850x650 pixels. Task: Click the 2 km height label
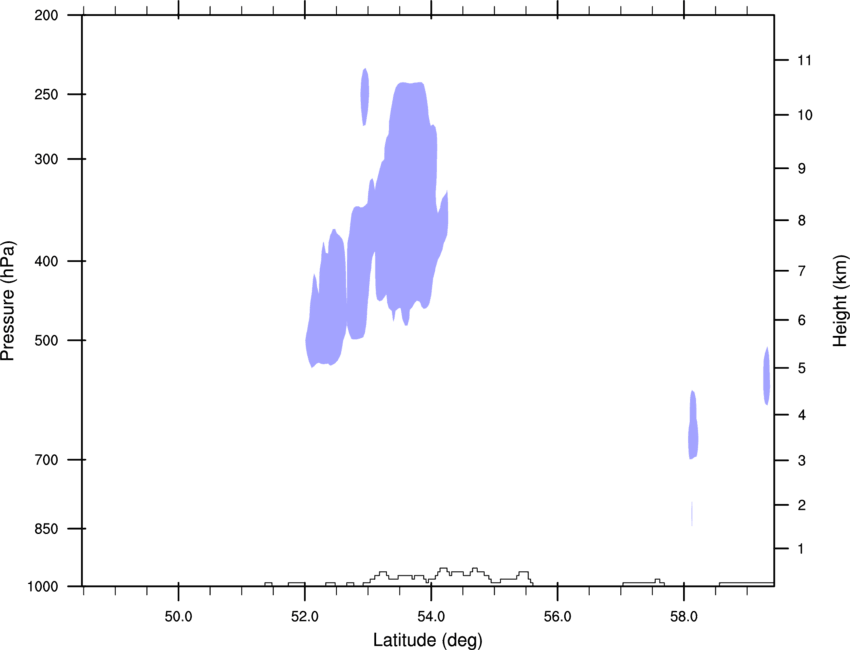coord(802,505)
